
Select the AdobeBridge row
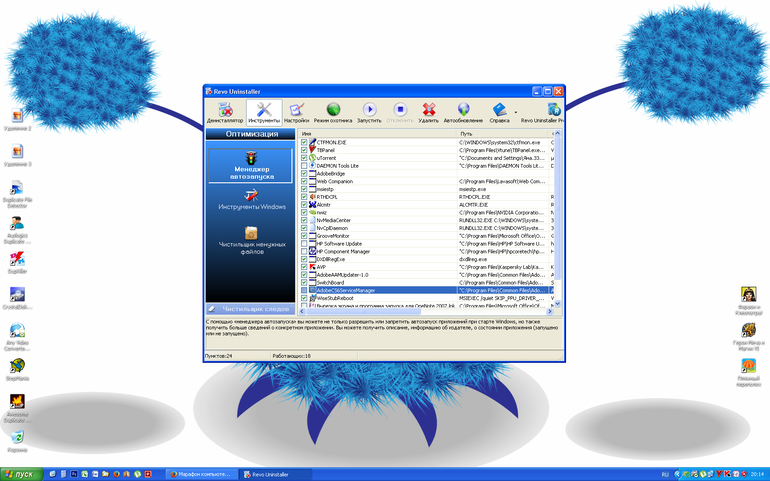[x=426, y=173]
